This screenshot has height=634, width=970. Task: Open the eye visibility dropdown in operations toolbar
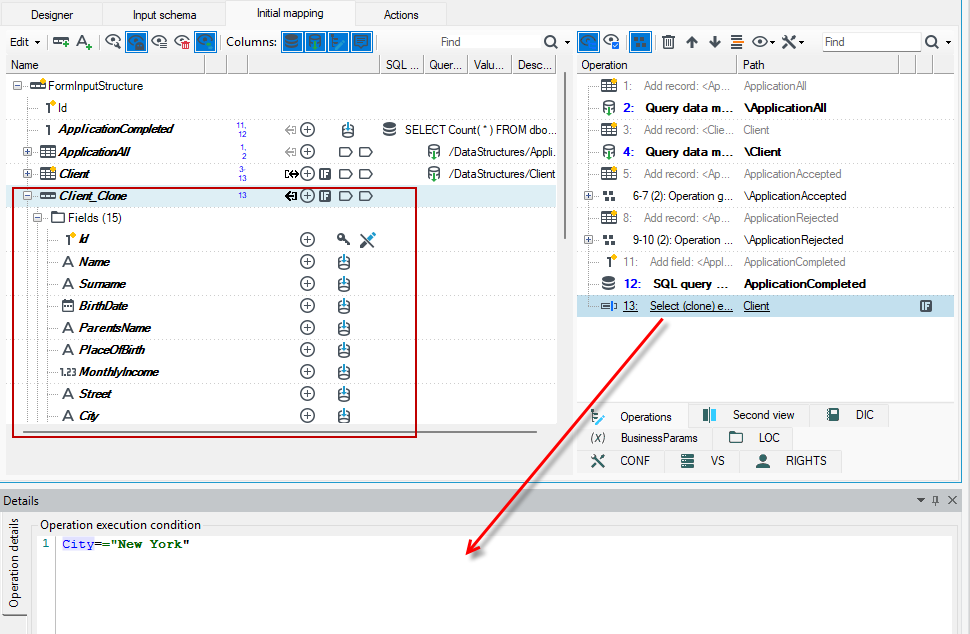(x=763, y=41)
